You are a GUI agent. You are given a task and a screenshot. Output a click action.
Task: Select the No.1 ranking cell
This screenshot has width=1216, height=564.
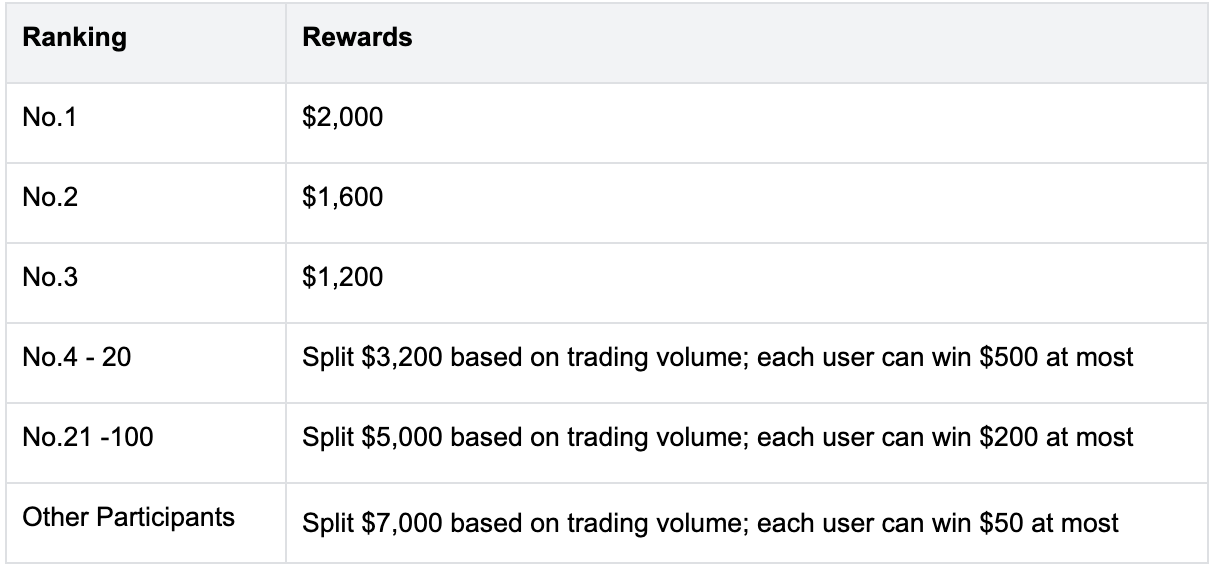pos(50,118)
